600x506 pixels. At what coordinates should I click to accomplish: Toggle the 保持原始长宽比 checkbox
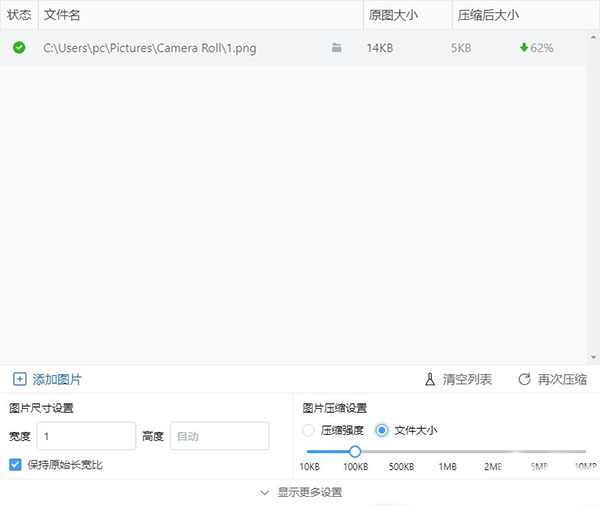(x=15, y=465)
